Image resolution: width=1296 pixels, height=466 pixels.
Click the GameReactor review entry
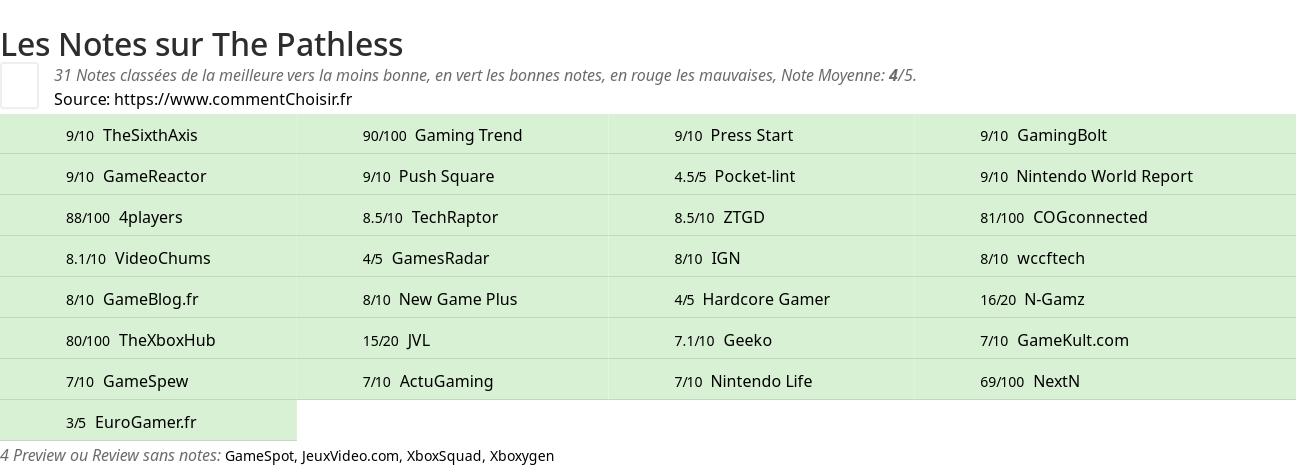coord(148,176)
